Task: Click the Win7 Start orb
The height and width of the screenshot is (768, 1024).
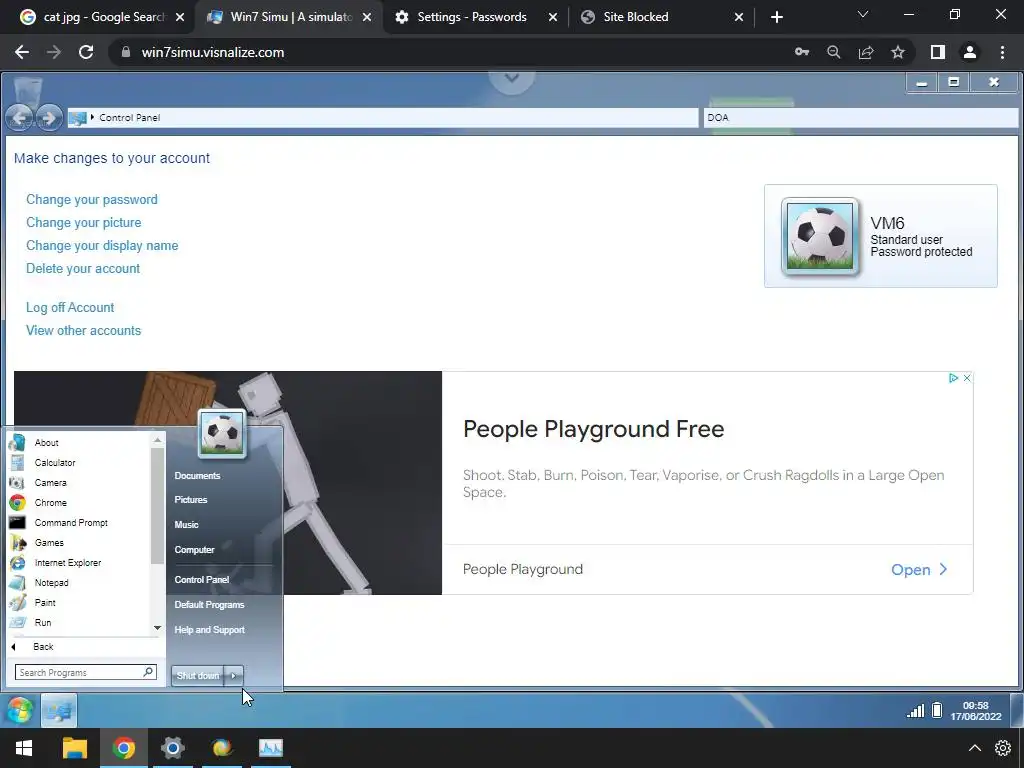Action: point(20,711)
